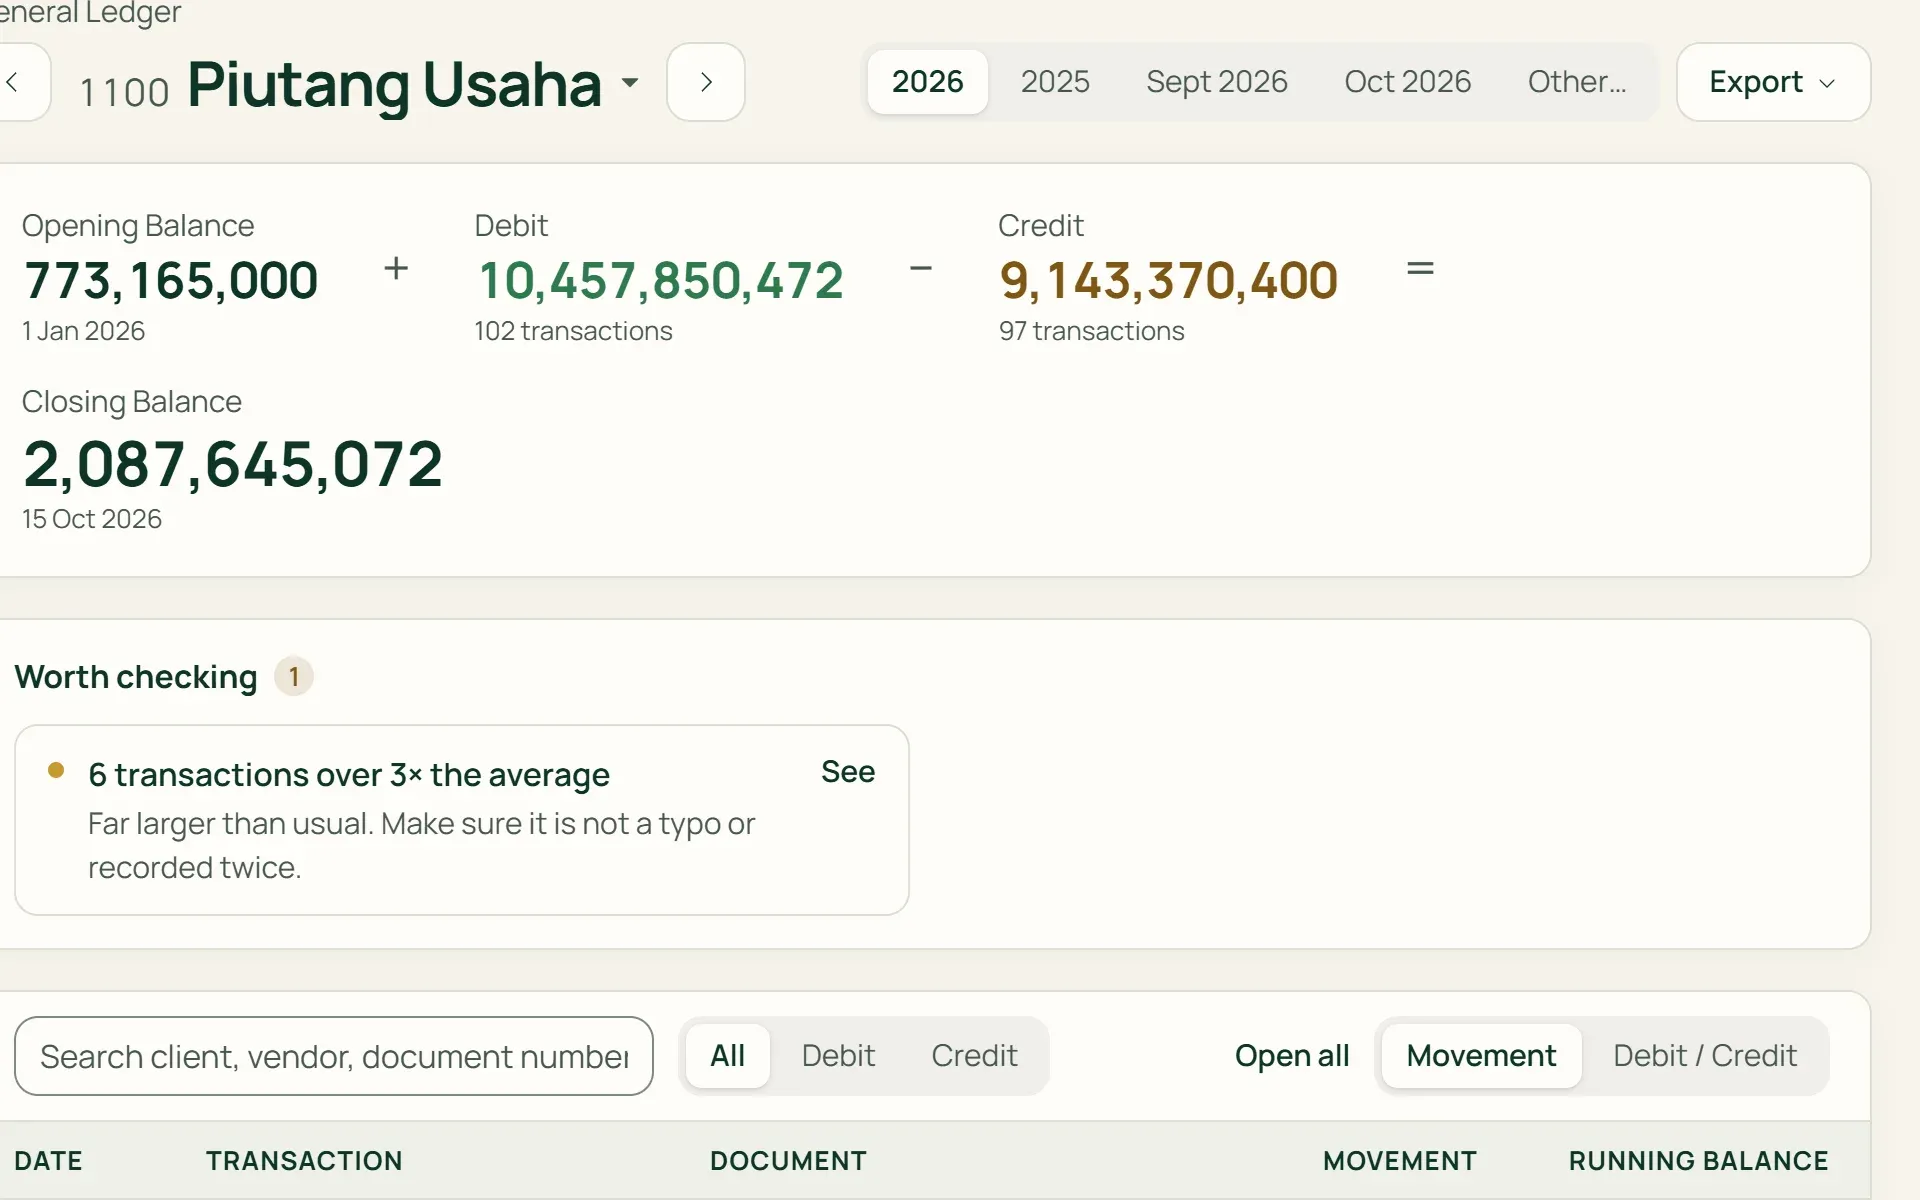Click the TRANSACTION column header
1920x1200 pixels.
click(304, 1161)
